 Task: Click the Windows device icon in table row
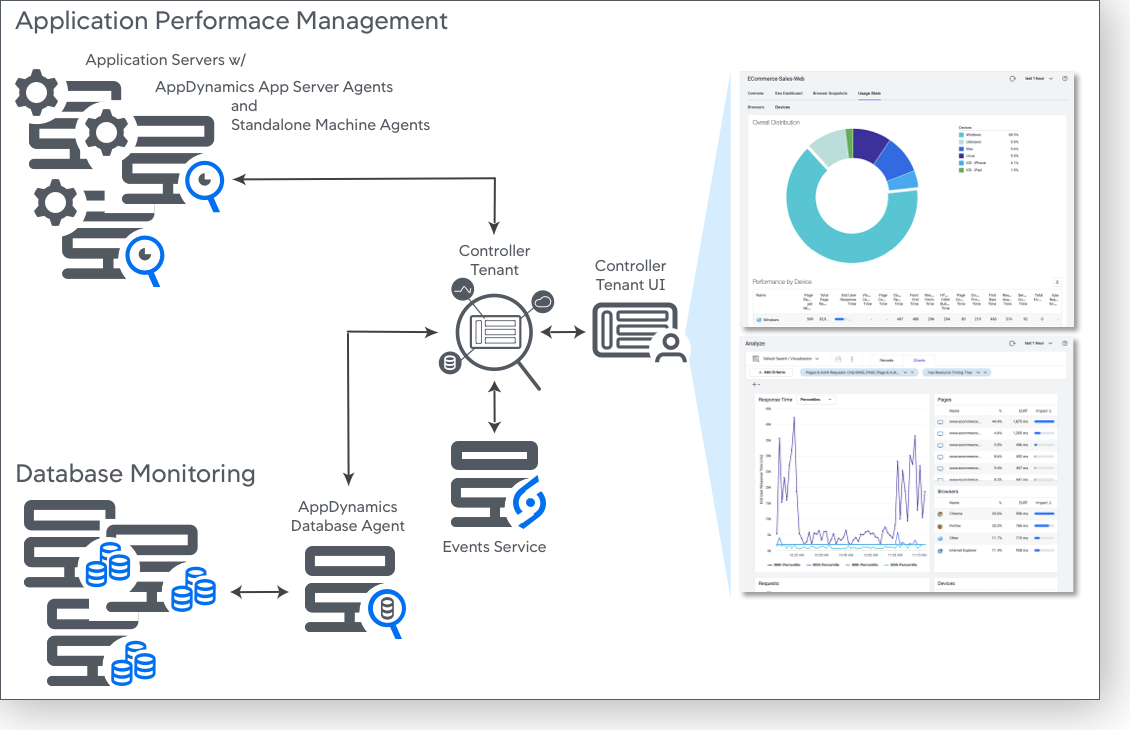click(x=759, y=319)
